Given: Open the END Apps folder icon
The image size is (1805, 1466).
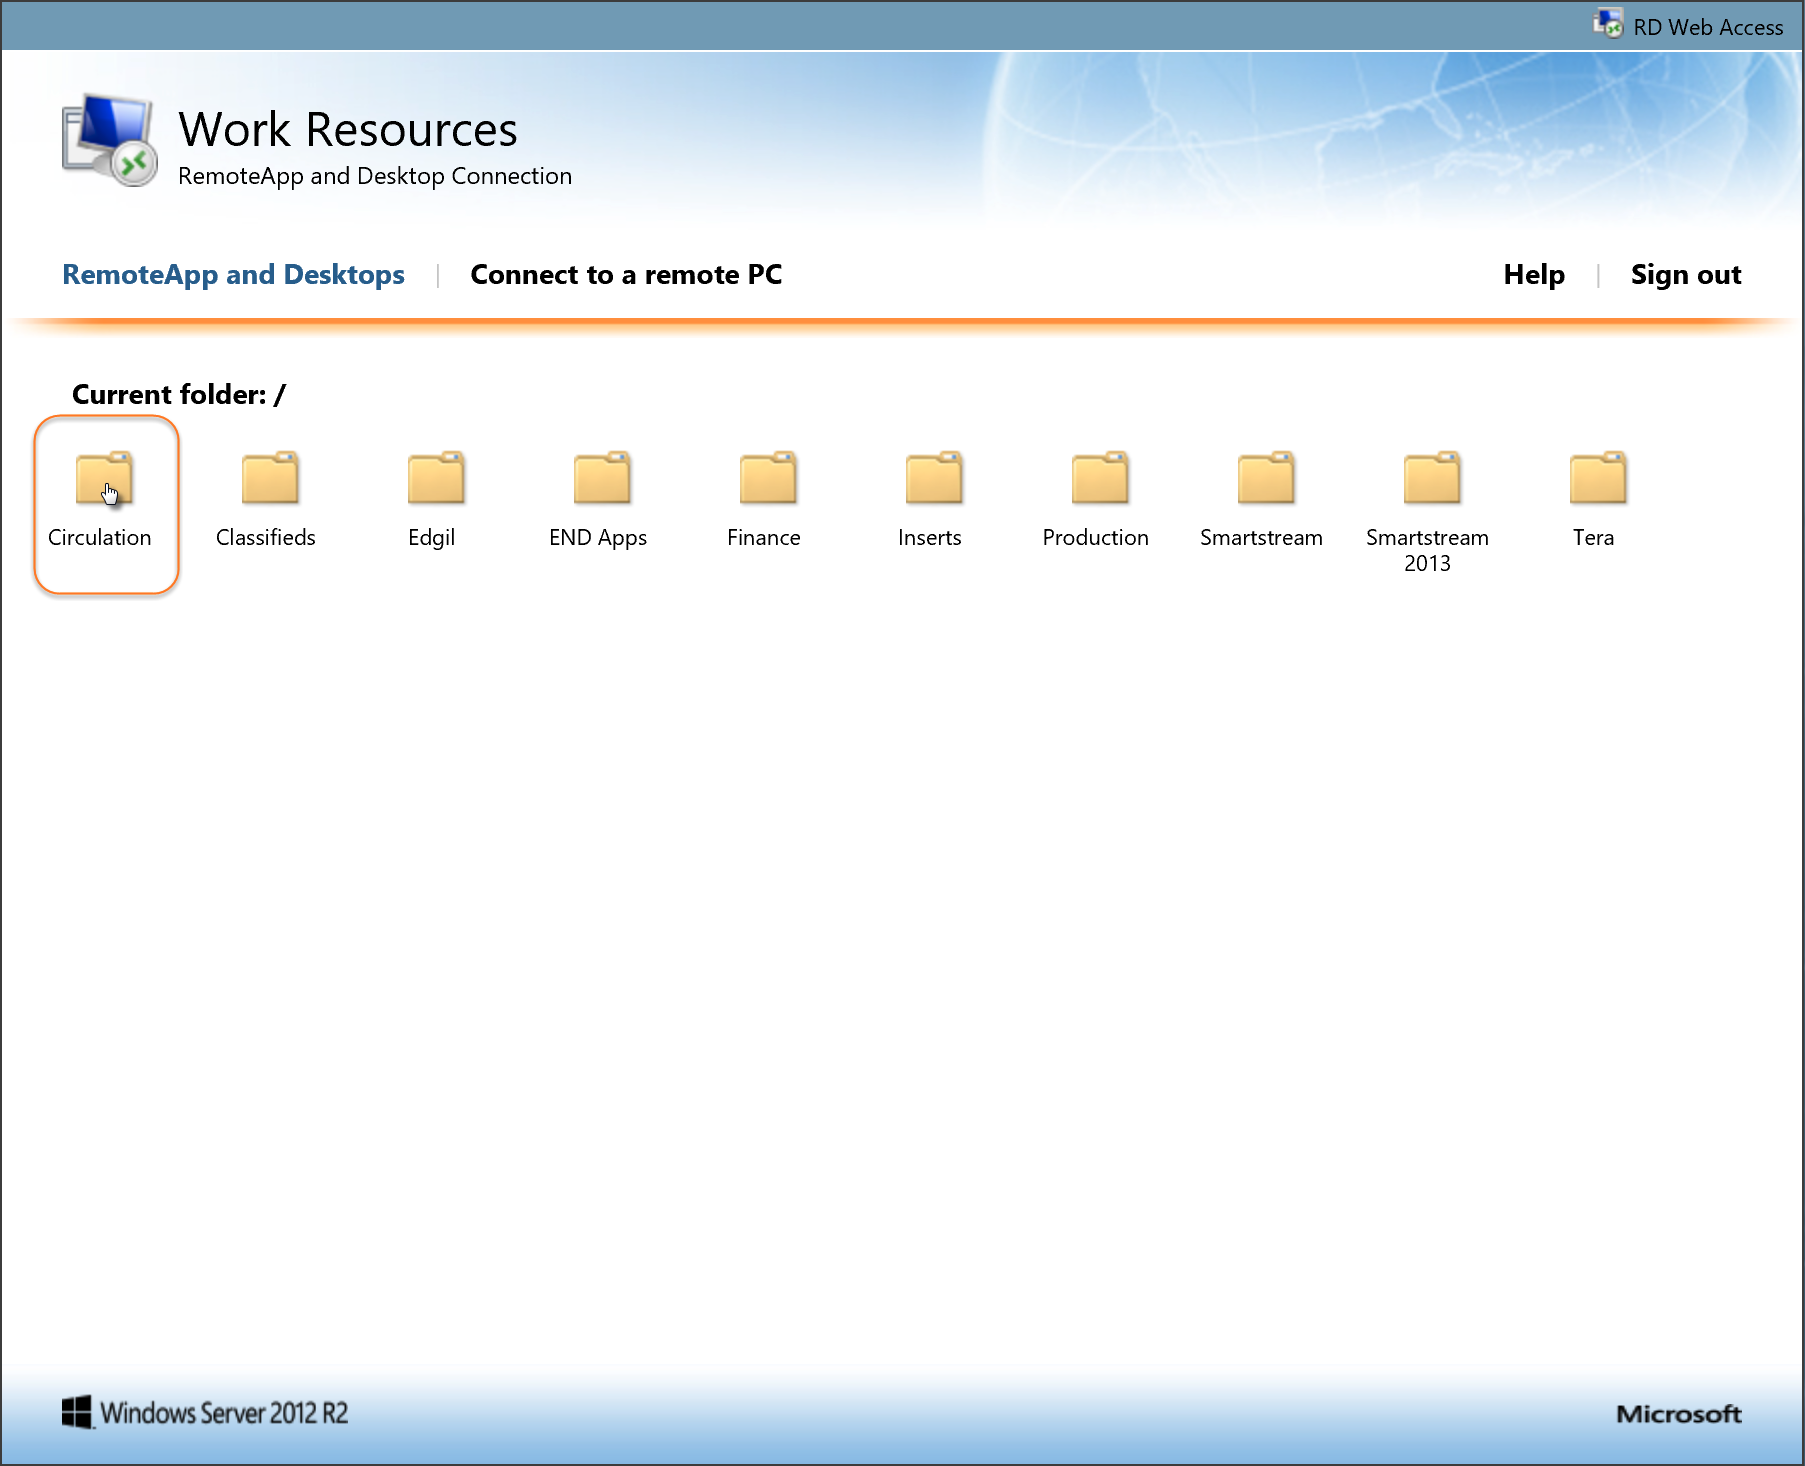Looking at the screenshot, I should coord(602,478).
